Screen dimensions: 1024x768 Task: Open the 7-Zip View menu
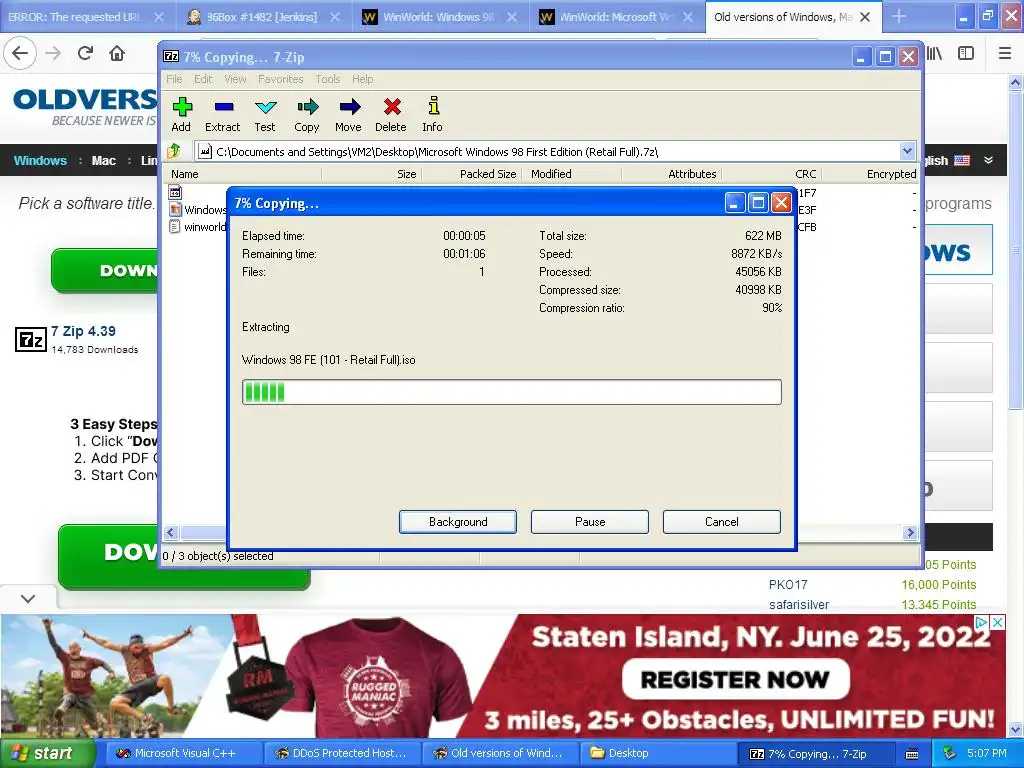click(235, 79)
